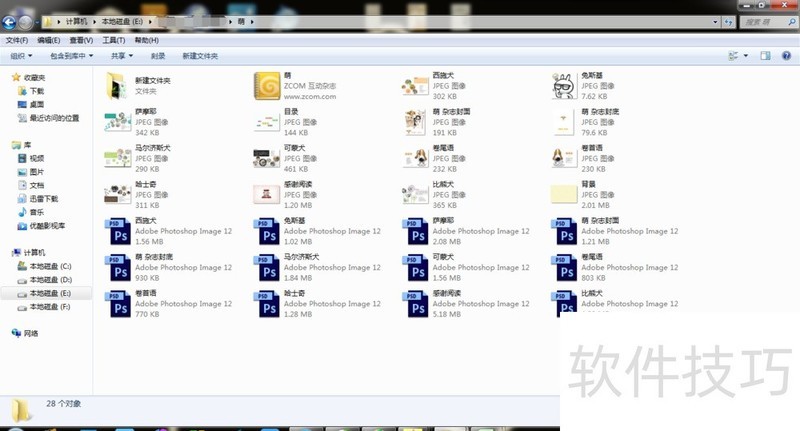Click the 兔斯基 JPEG rabbit thumbnail
Screen dimensions: 800x431
pos(564,86)
